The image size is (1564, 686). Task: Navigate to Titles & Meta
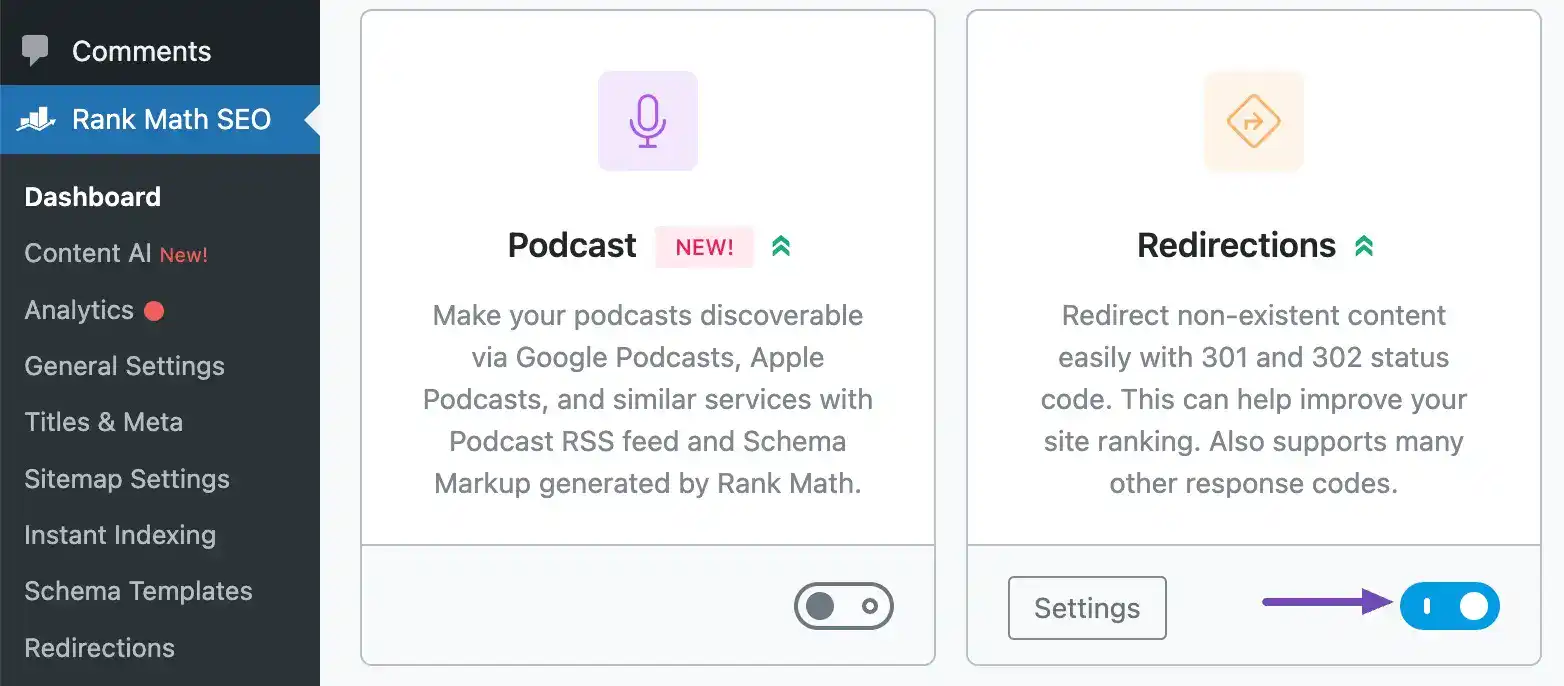[x=103, y=422]
